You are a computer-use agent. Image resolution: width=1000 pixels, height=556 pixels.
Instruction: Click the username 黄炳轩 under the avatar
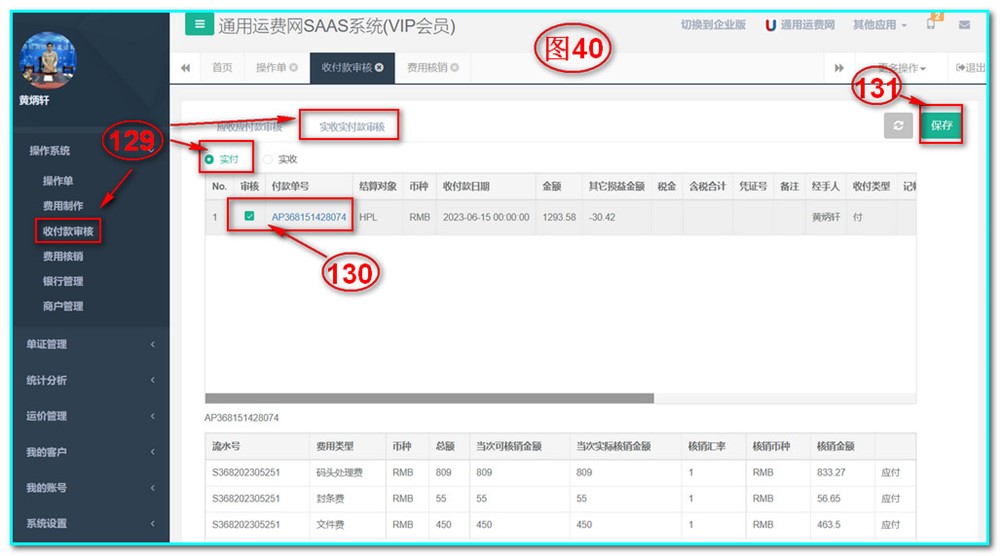[x=34, y=100]
